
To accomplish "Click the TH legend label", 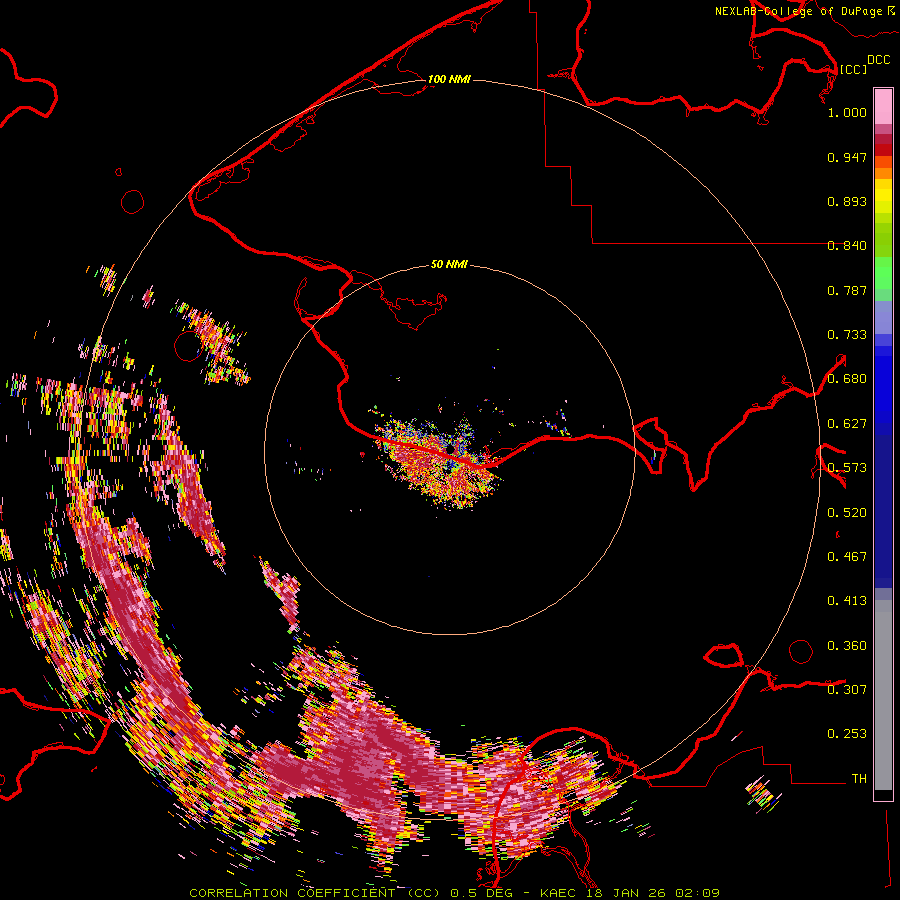I will click(x=859, y=779).
